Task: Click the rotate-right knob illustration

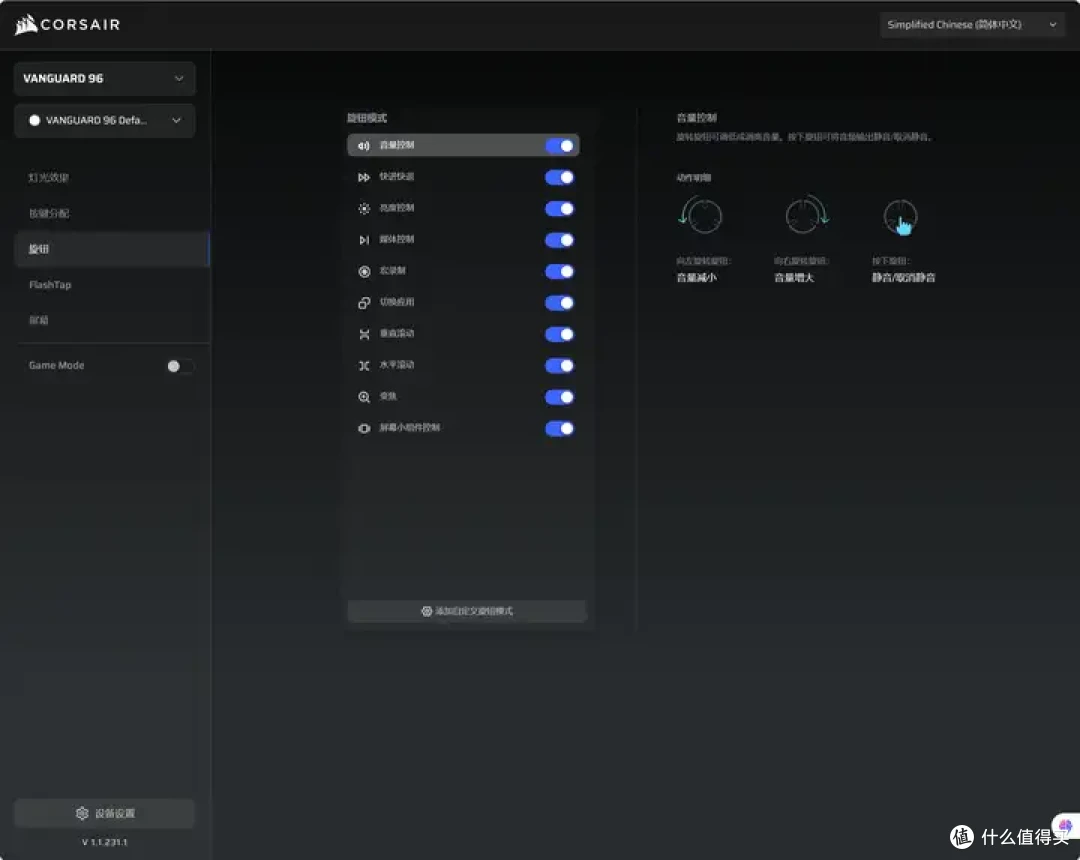Action: [806, 216]
